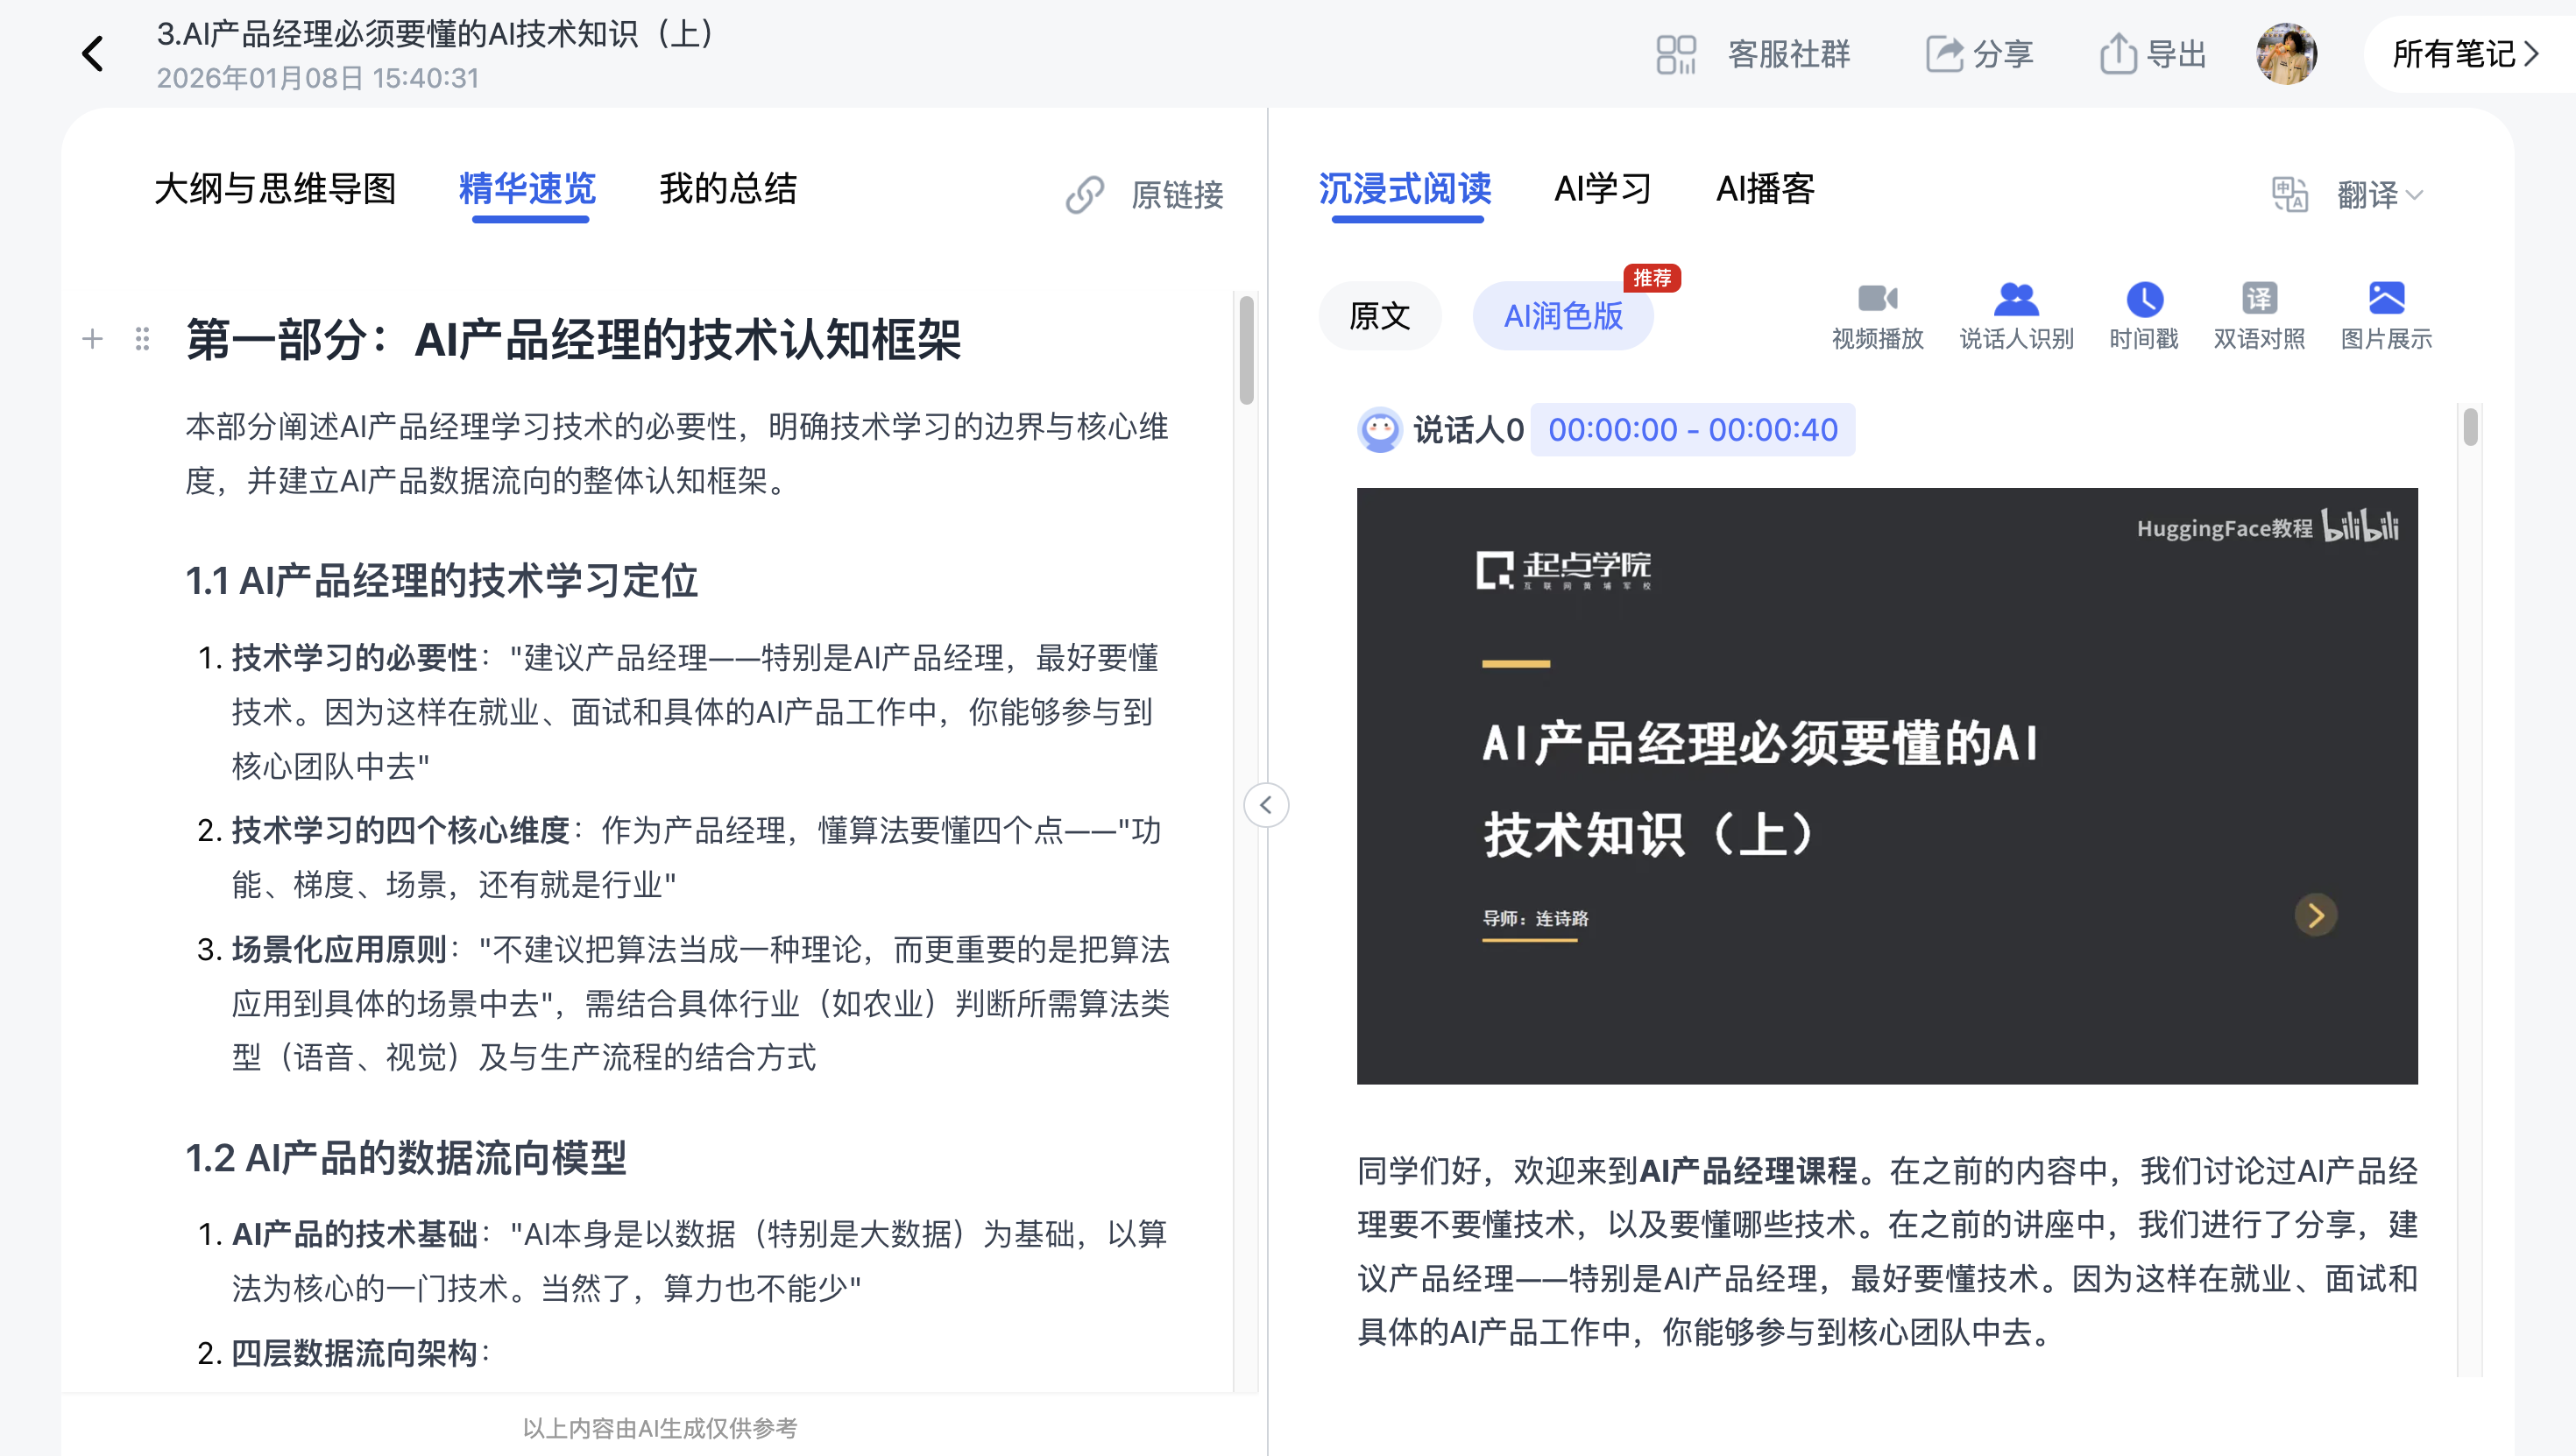This screenshot has height=1456, width=2576.
Task: Collapse the left panel with chevron
Action: pyautogui.click(x=1266, y=805)
